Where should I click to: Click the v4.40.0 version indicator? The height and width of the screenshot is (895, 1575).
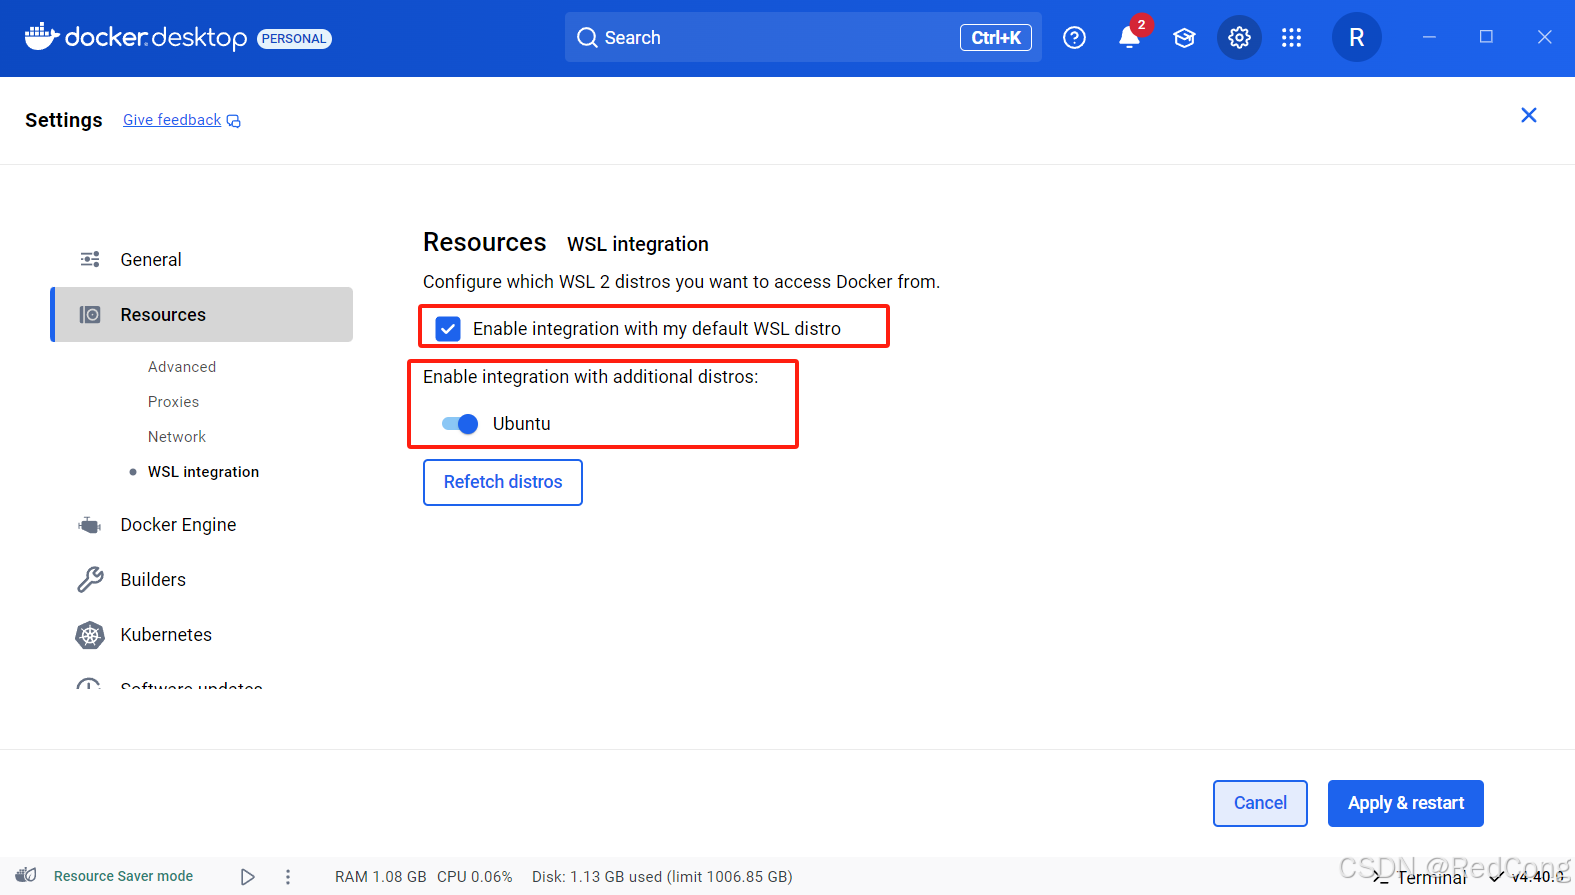click(x=1528, y=877)
